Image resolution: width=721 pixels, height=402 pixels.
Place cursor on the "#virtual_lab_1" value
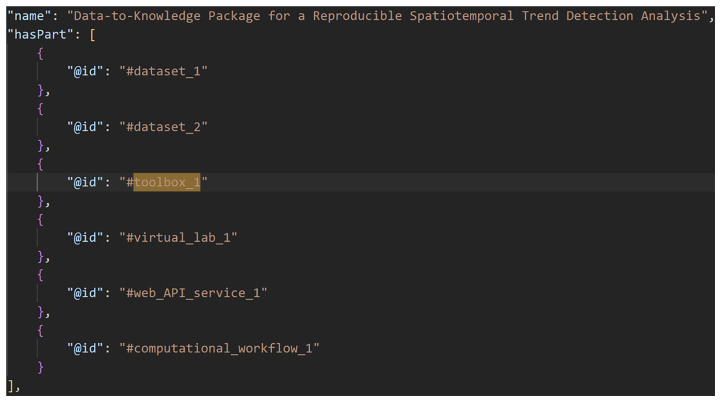tap(178, 238)
